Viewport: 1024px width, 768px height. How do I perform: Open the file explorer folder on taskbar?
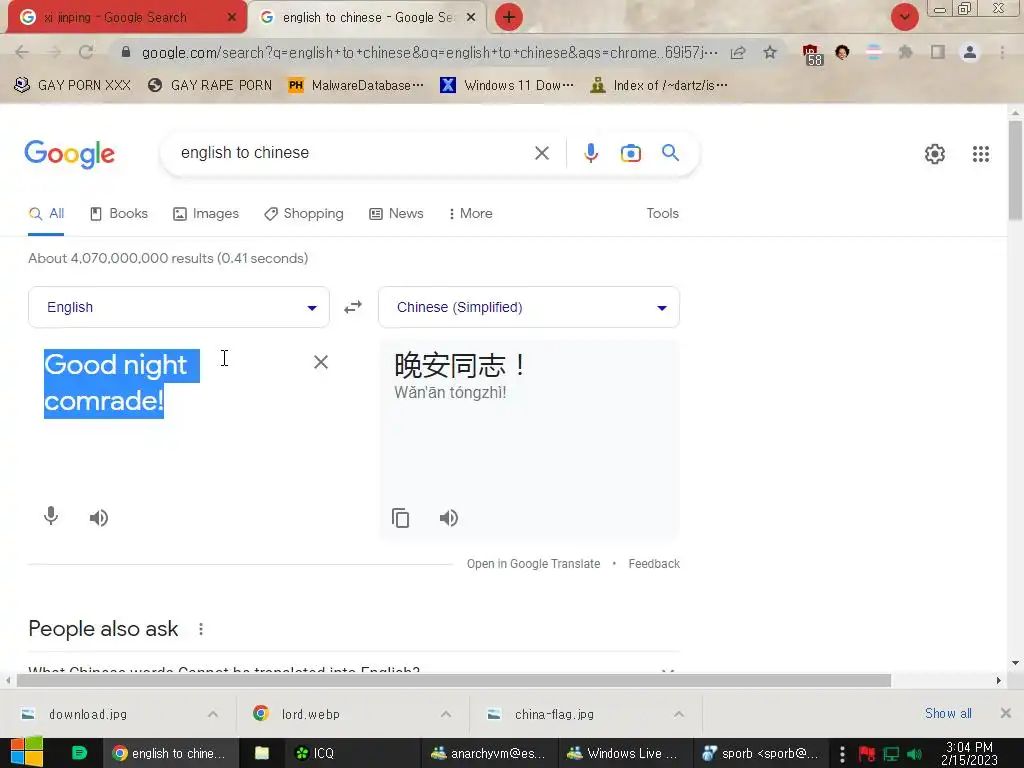(x=262, y=753)
